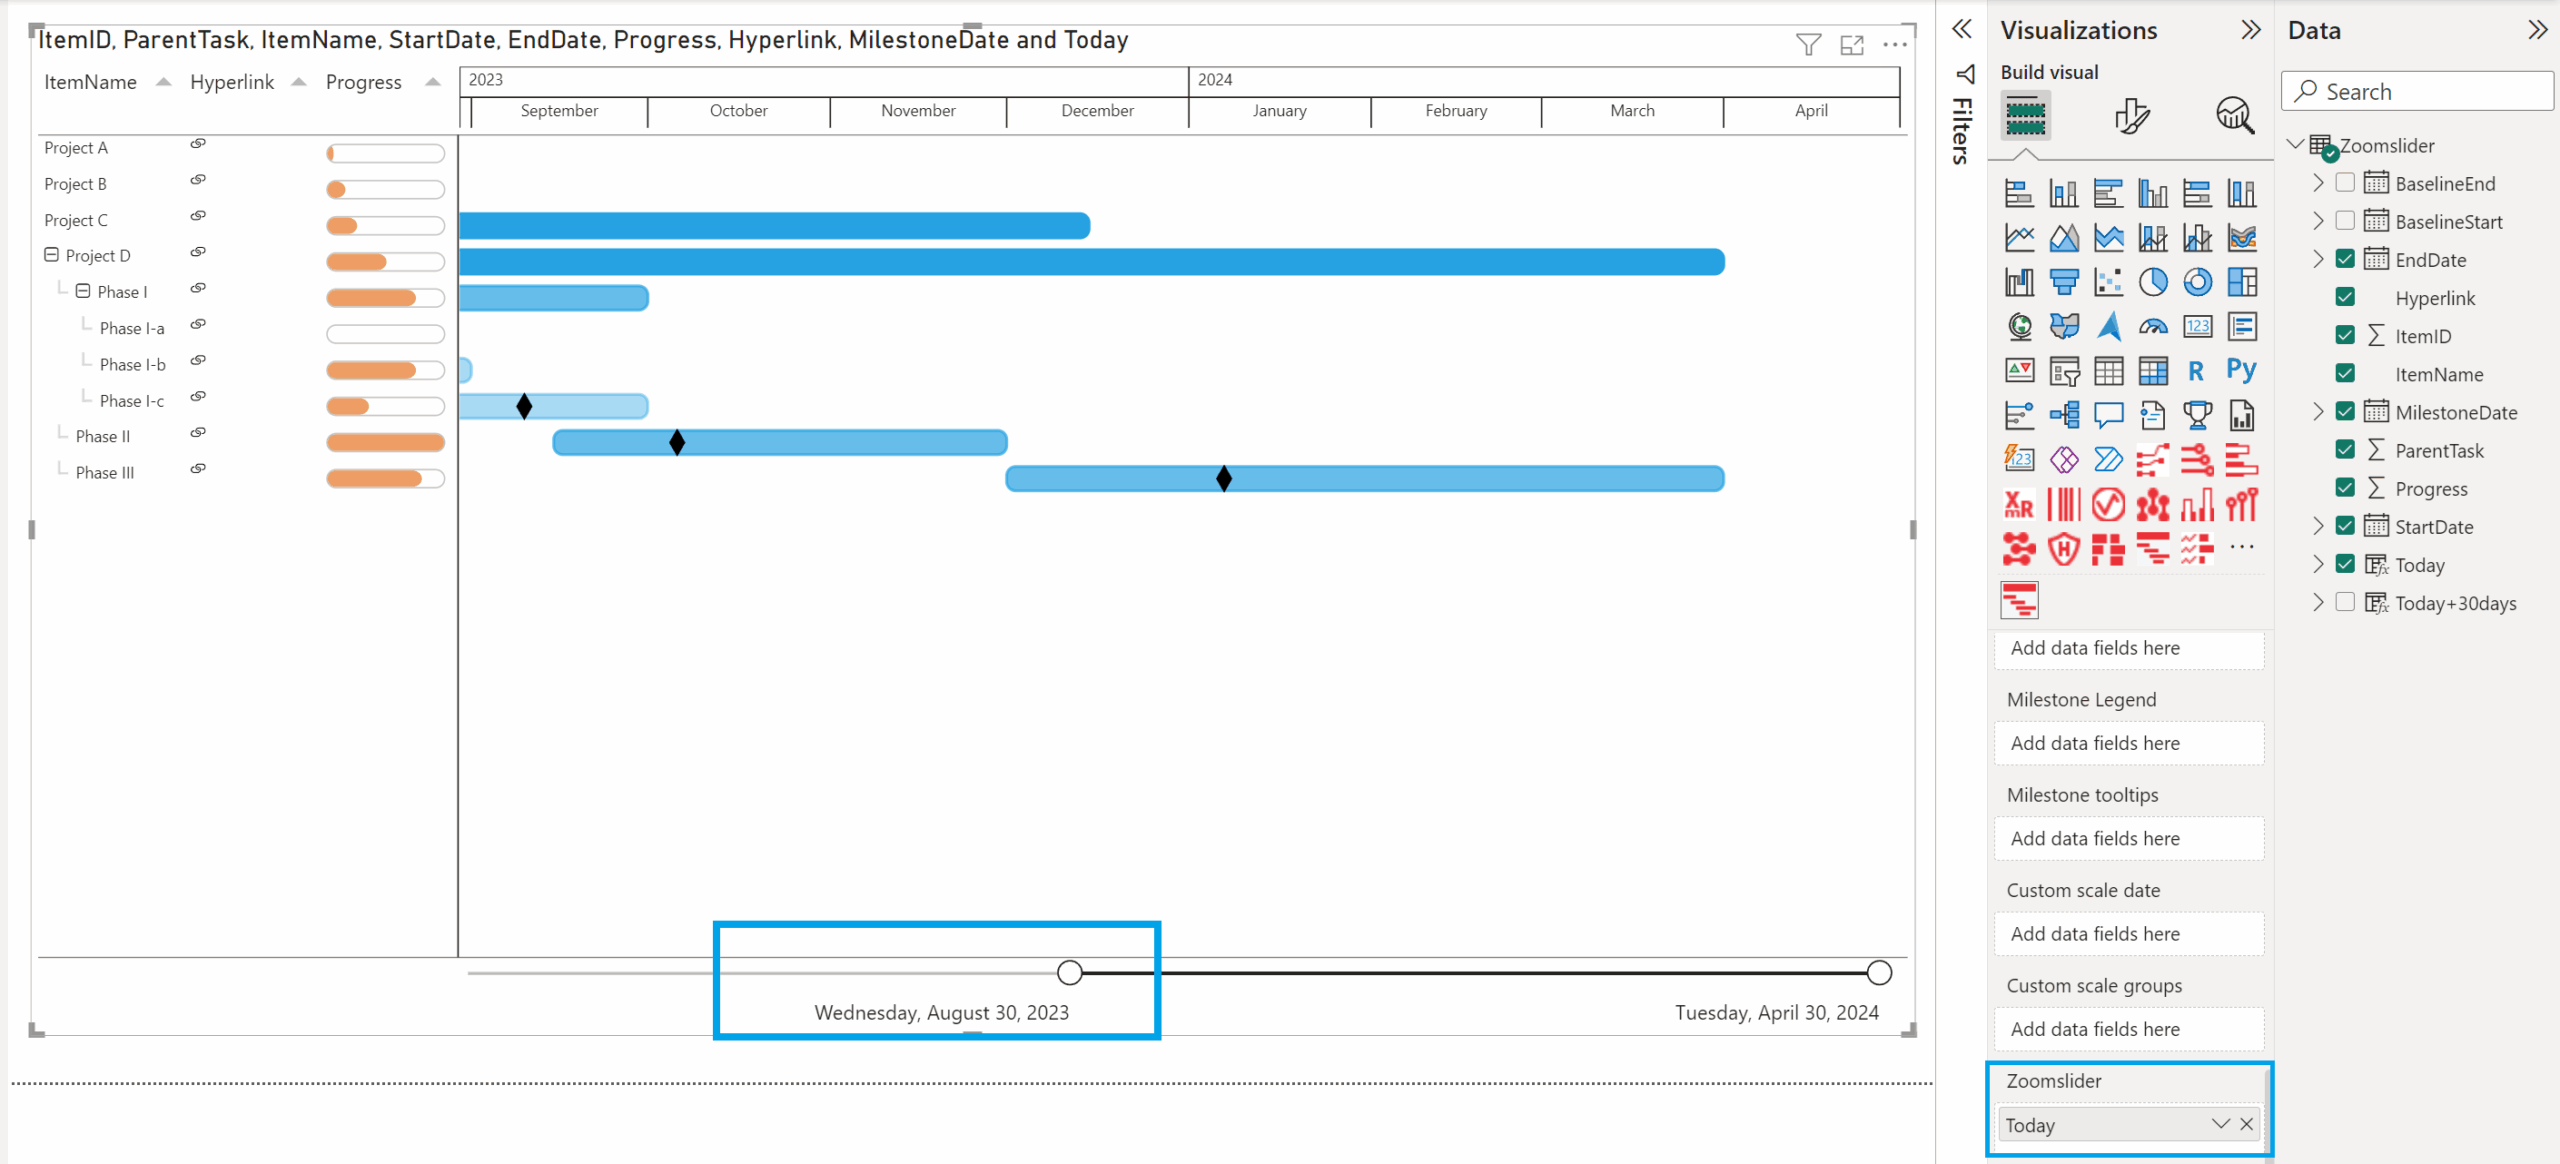Remove Today from the Zoomslider field well
This screenshot has height=1164, width=2560.
[x=2247, y=1124]
